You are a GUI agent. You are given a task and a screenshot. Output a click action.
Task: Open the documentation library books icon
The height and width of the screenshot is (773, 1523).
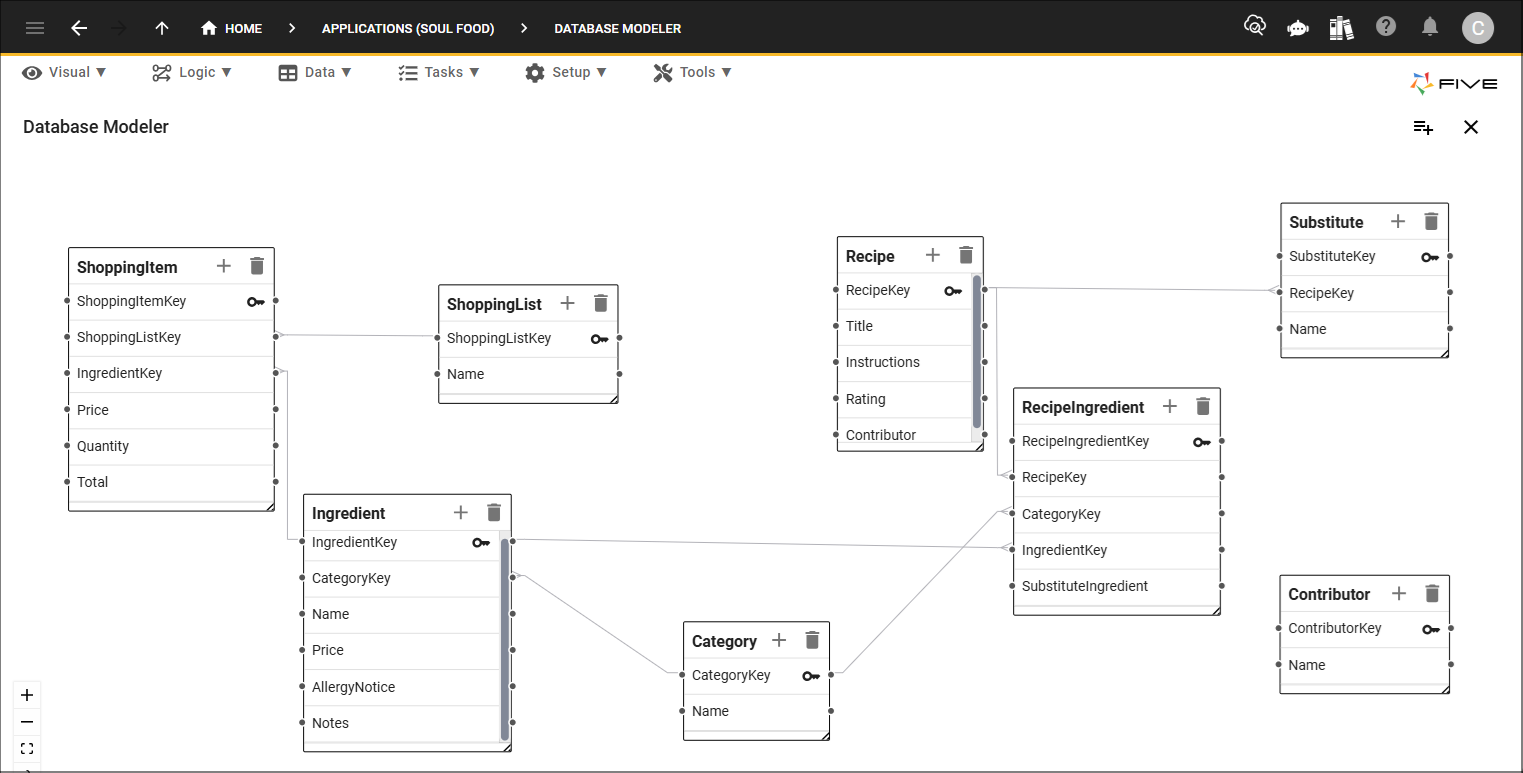(x=1341, y=27)
